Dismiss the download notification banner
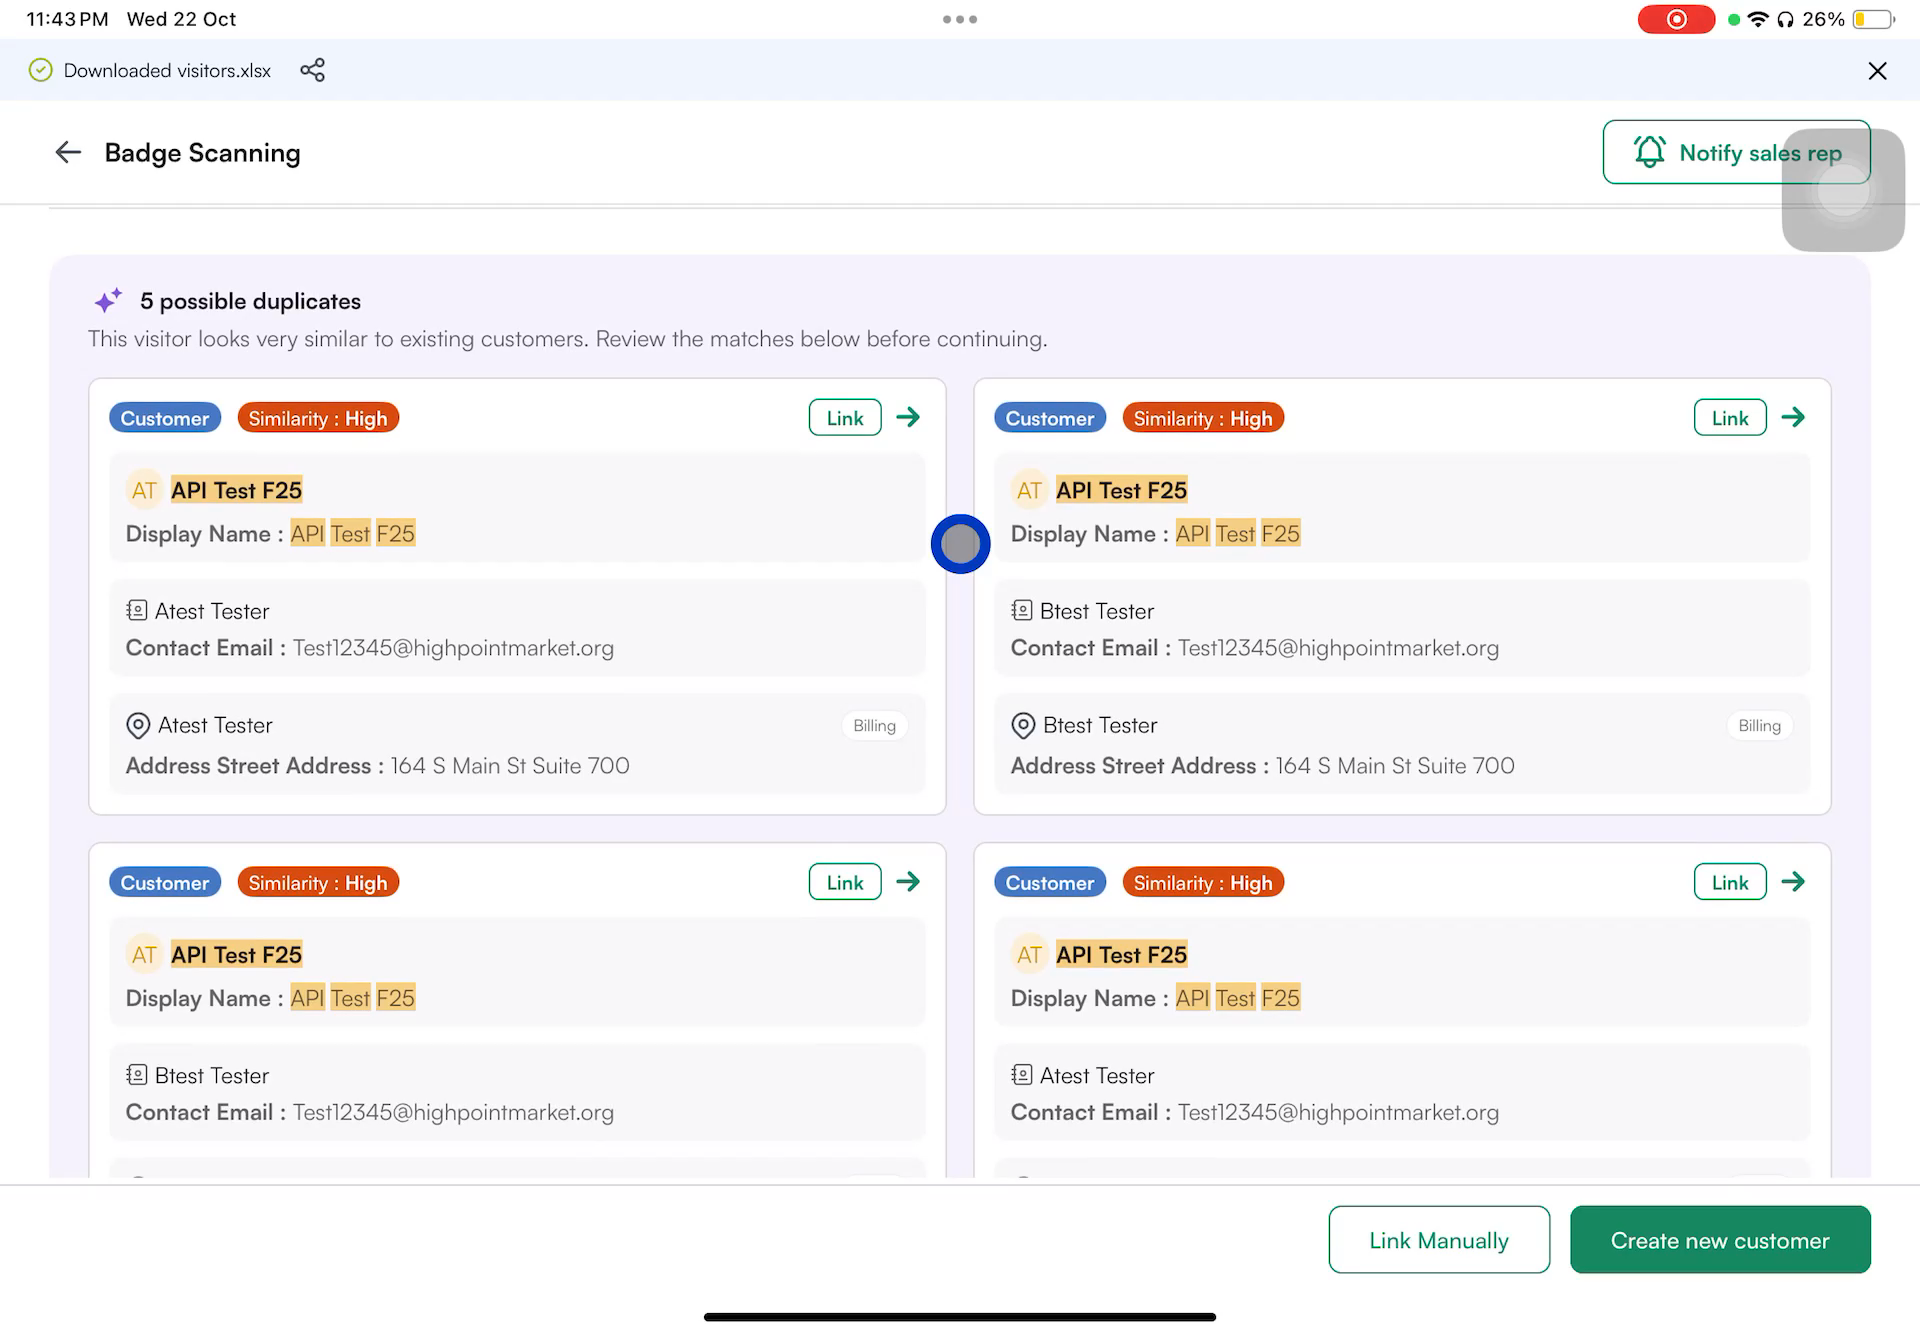This screenshot has width=1920, height=1334. coord(1877,70)
